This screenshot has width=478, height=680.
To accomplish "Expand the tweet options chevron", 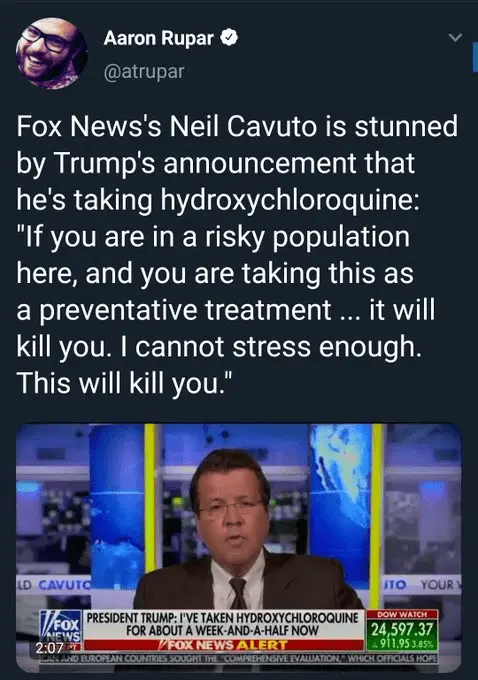I will click(455, 38).
